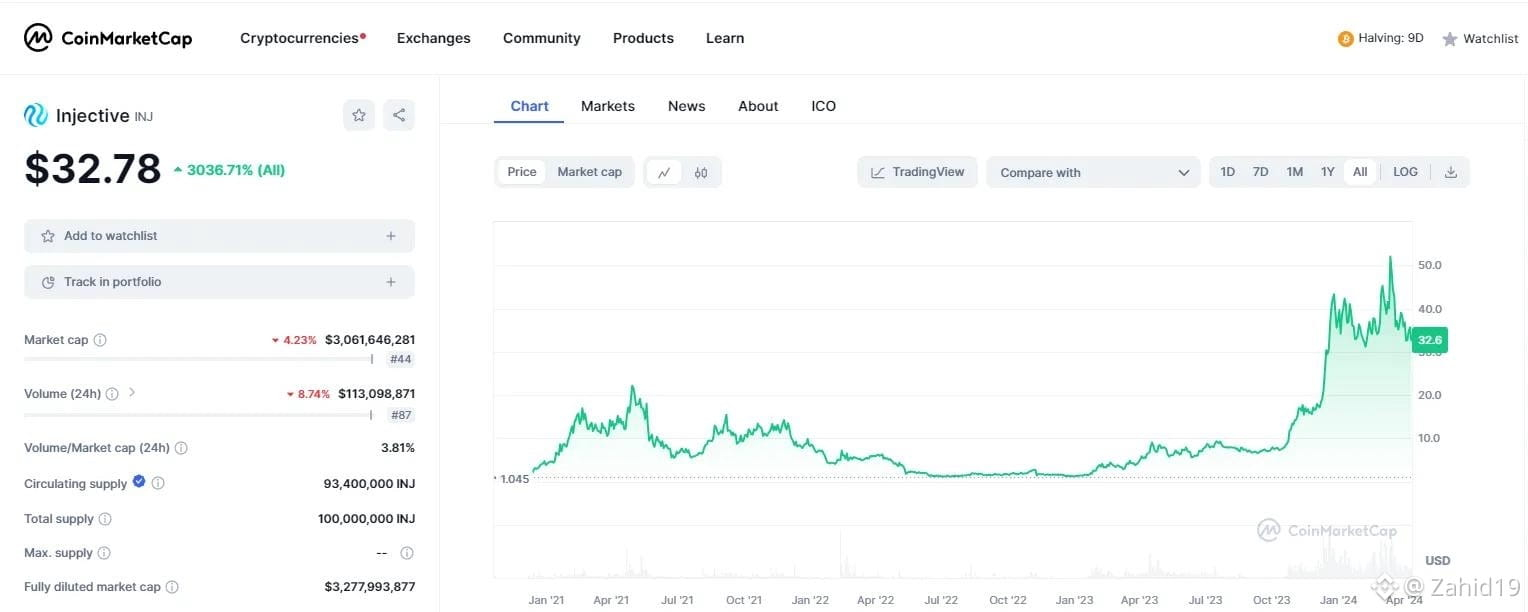Click the Injective coin logo
Viewport: 1528px width, 612px height.
(x=36, y=116)
